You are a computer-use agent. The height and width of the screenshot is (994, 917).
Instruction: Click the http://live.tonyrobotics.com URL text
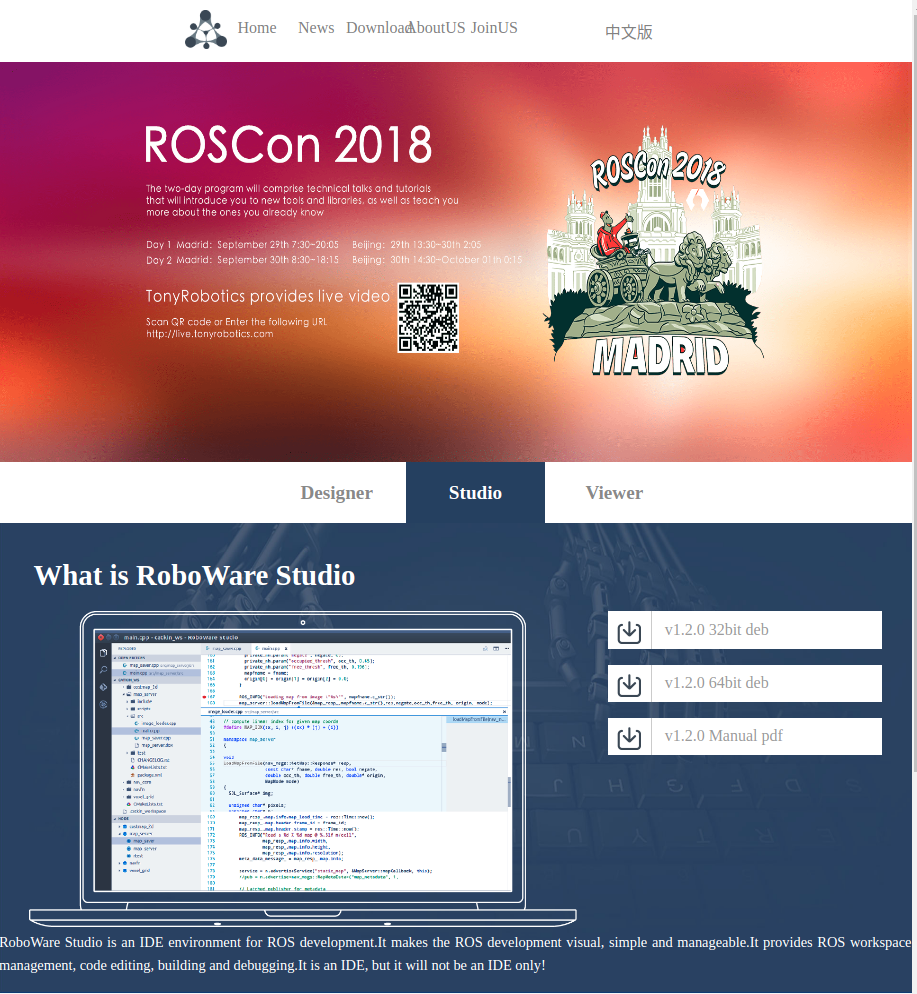[x=210, y=334]
